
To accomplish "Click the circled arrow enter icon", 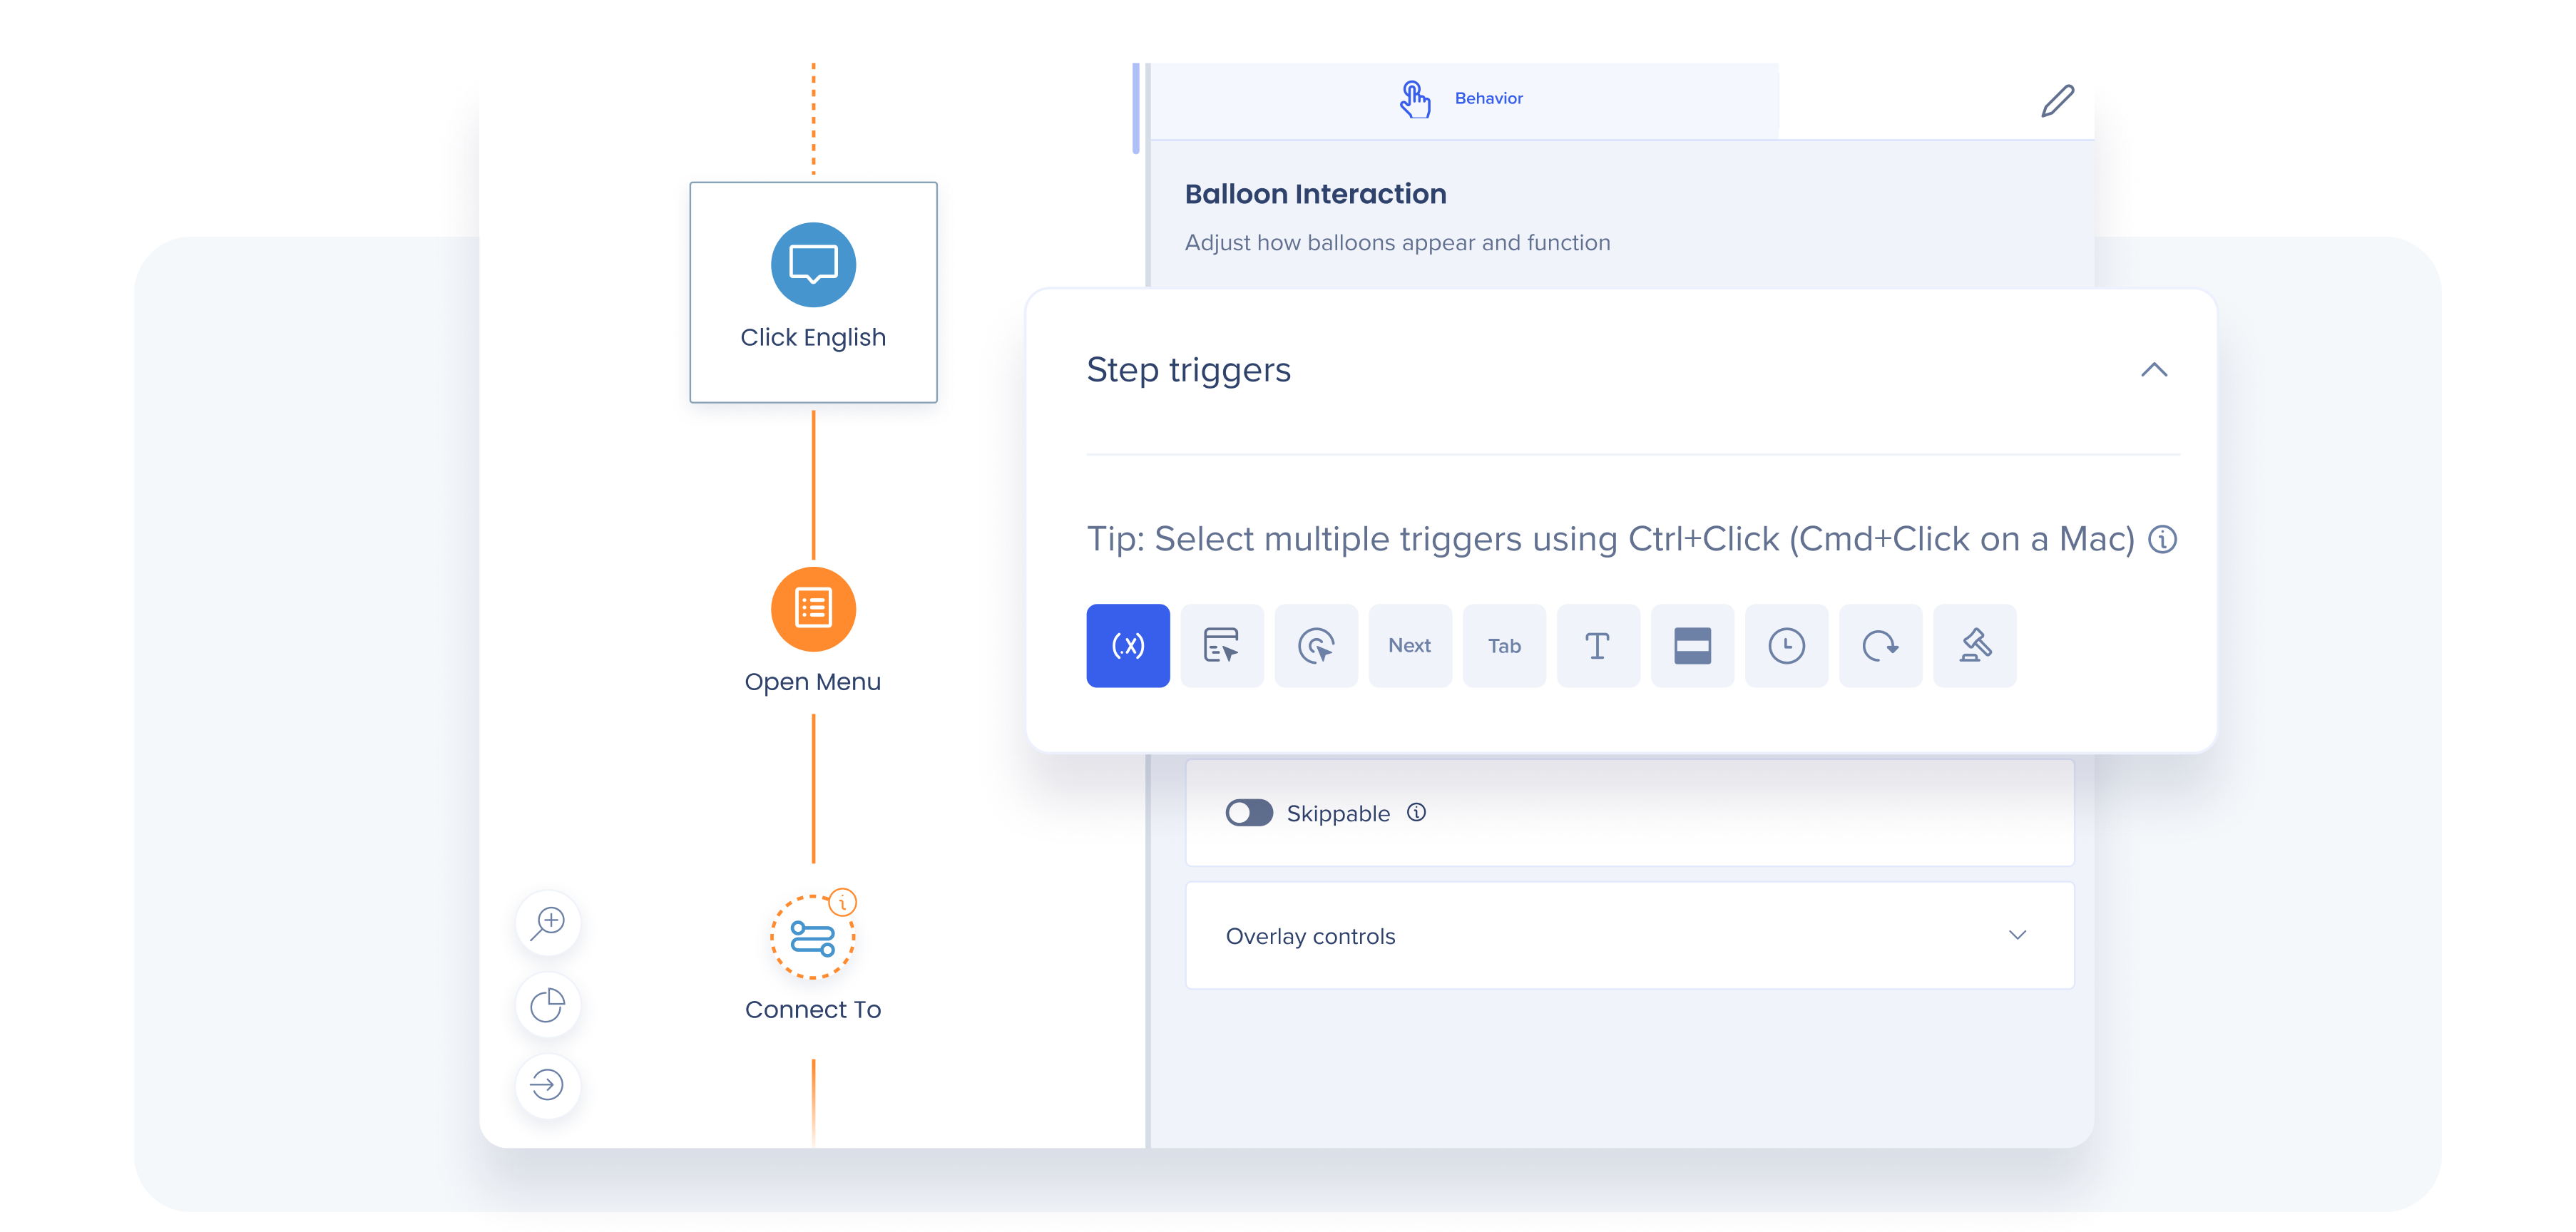I will pos(548,1085).
